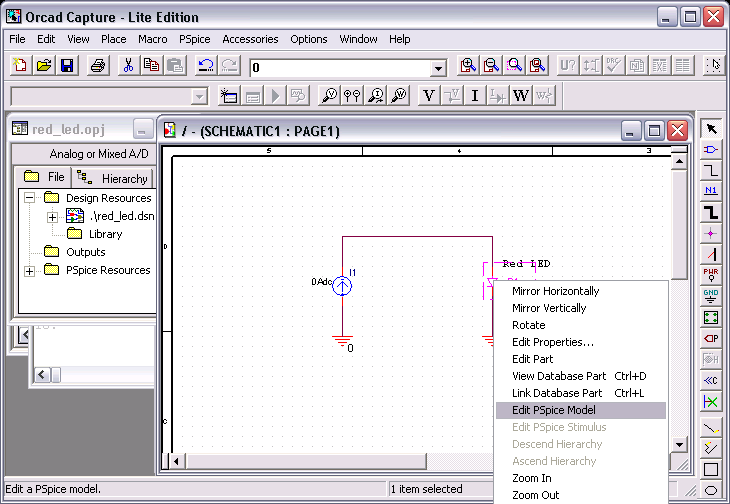The width and height of the screenshot is (730, 504).
Task: Switch to the File tab
Action: (43, 177)
